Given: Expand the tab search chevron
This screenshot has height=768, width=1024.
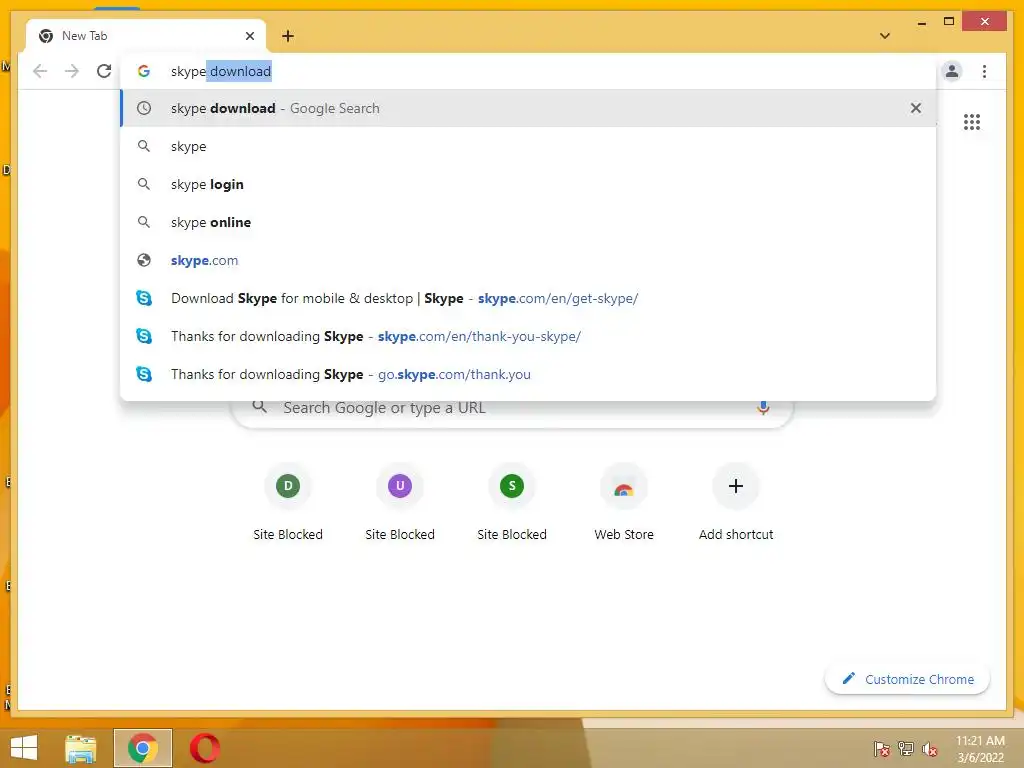Looking at the screenshot, I should click(x=885, y=36).
